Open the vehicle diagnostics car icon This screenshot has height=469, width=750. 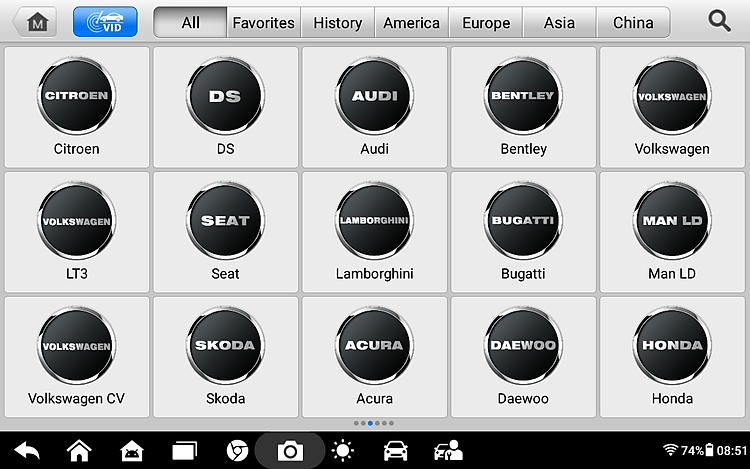pos(396,451)
